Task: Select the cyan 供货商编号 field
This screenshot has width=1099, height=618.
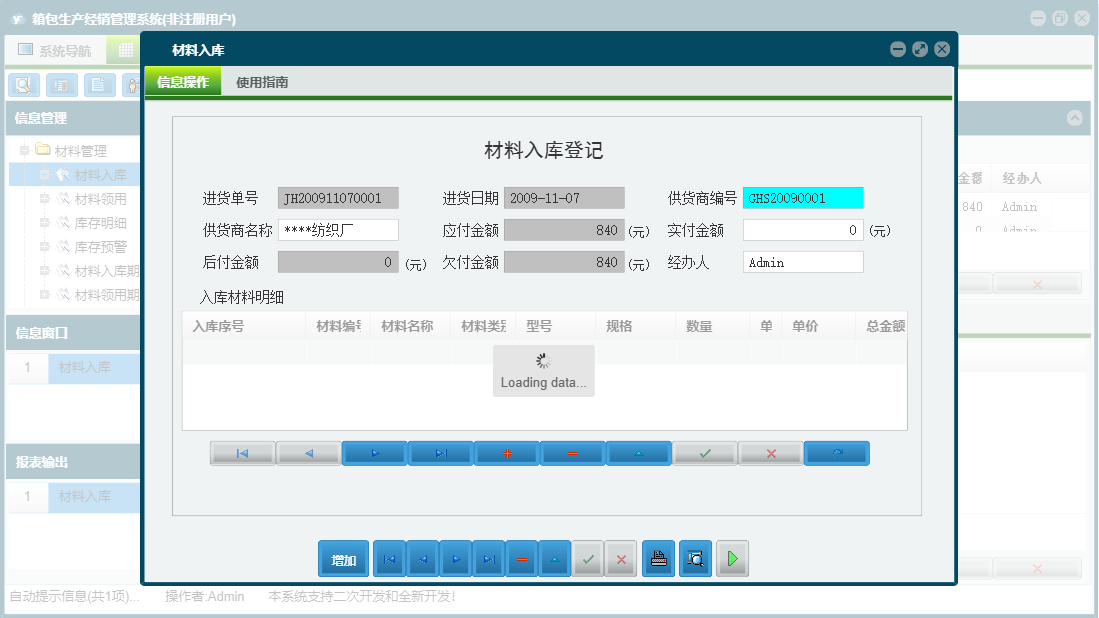Action: pos(802,198)
